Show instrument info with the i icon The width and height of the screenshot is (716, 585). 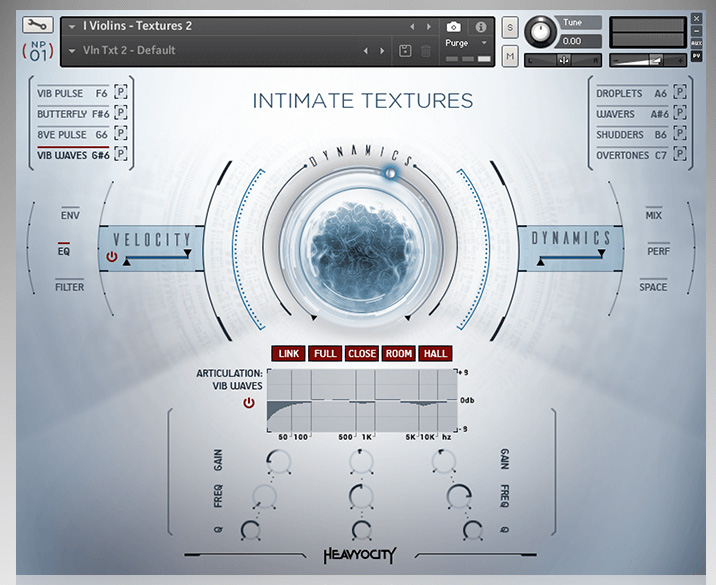click(x=480, y=27)
